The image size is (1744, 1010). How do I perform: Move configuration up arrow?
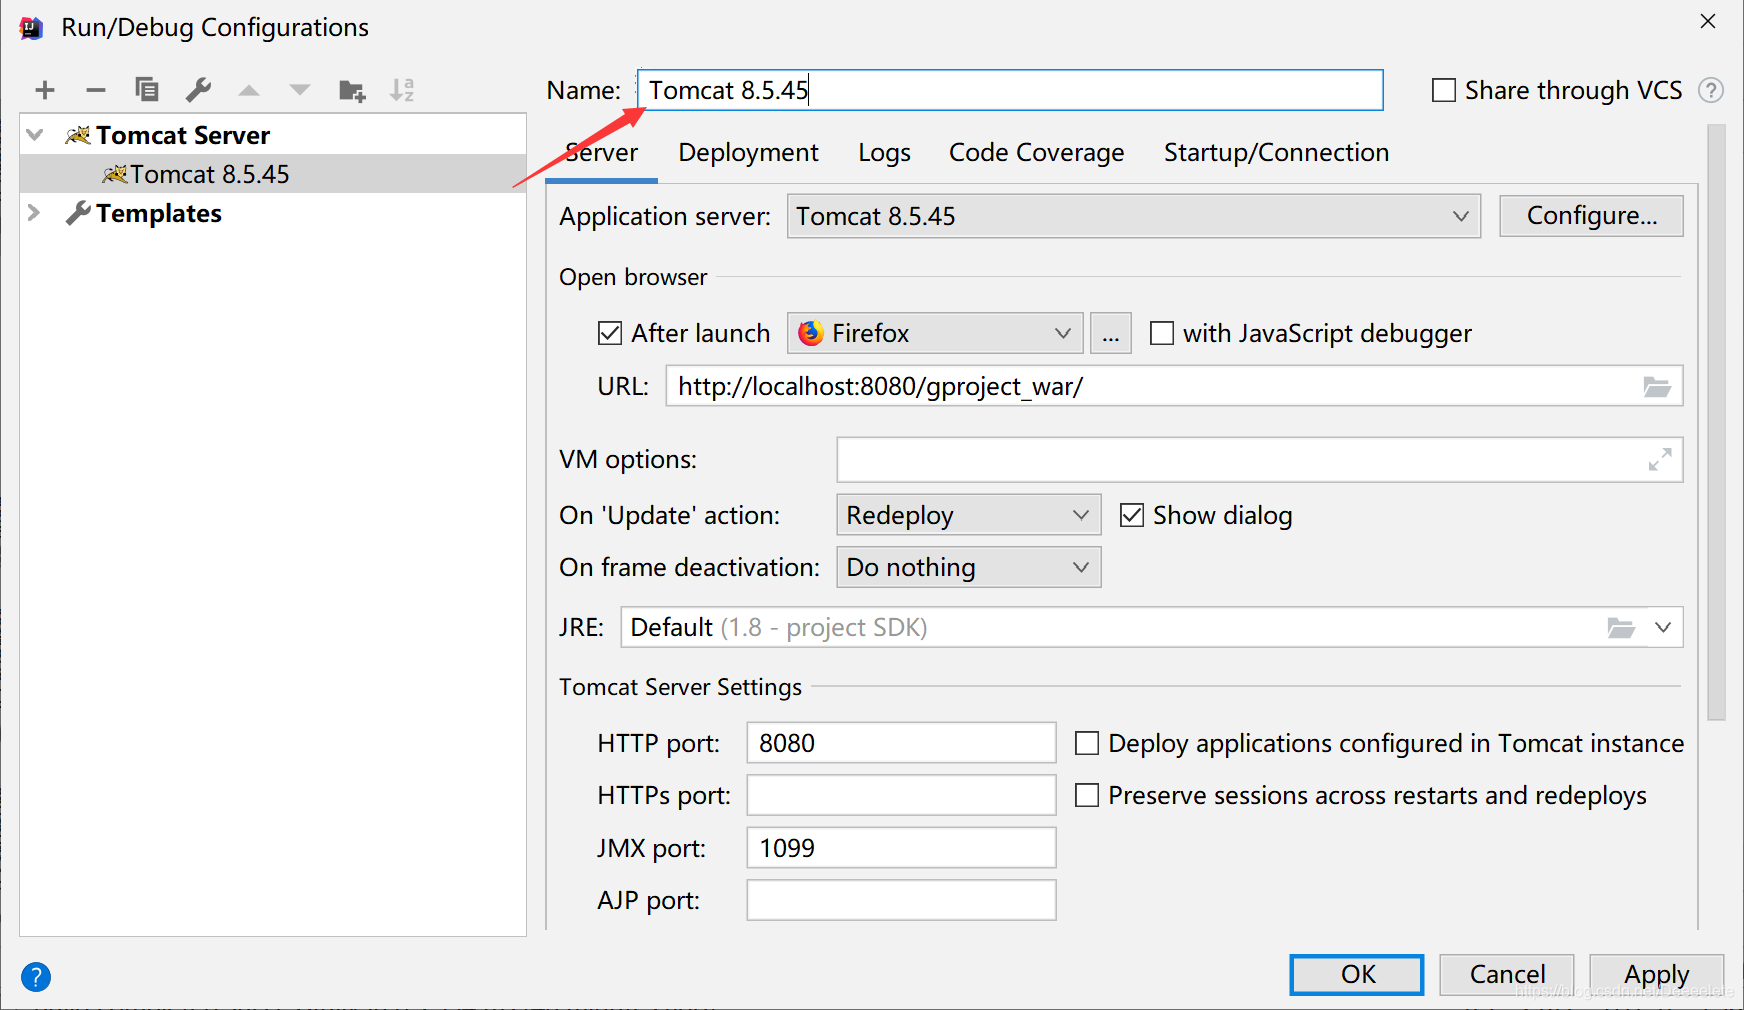point(249,91)
